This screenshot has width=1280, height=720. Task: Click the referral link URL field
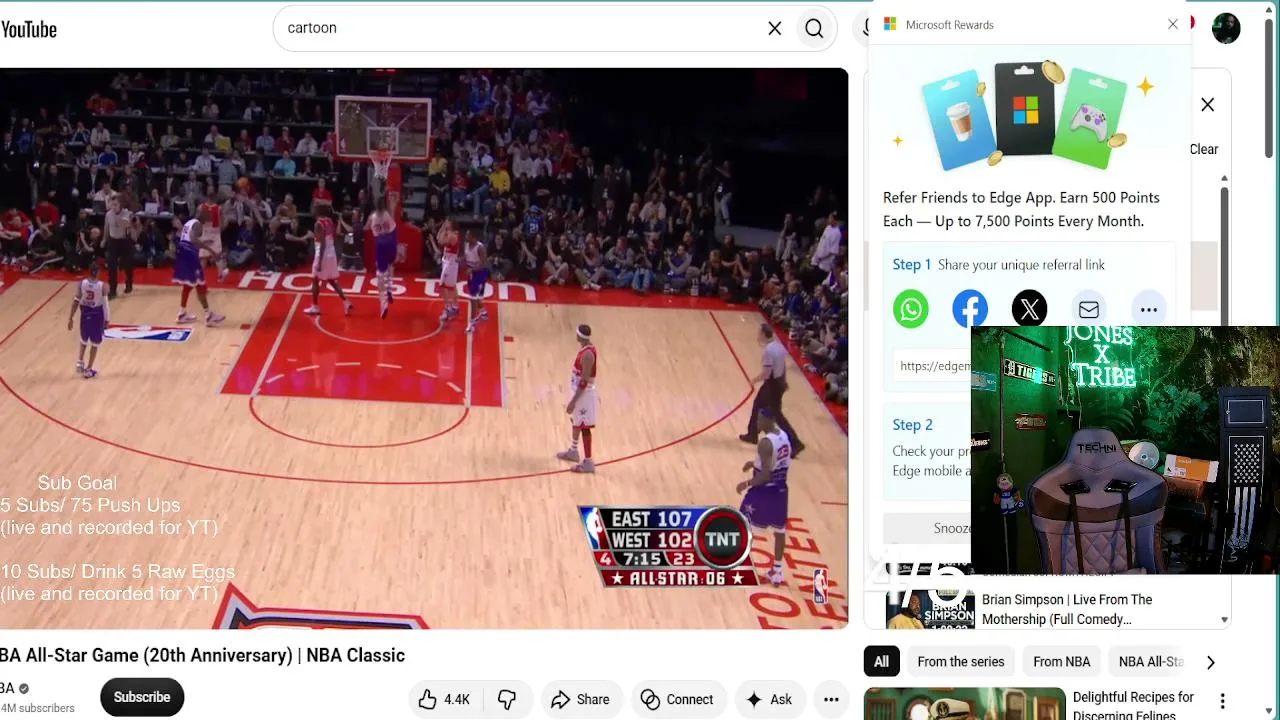point(934,366)
